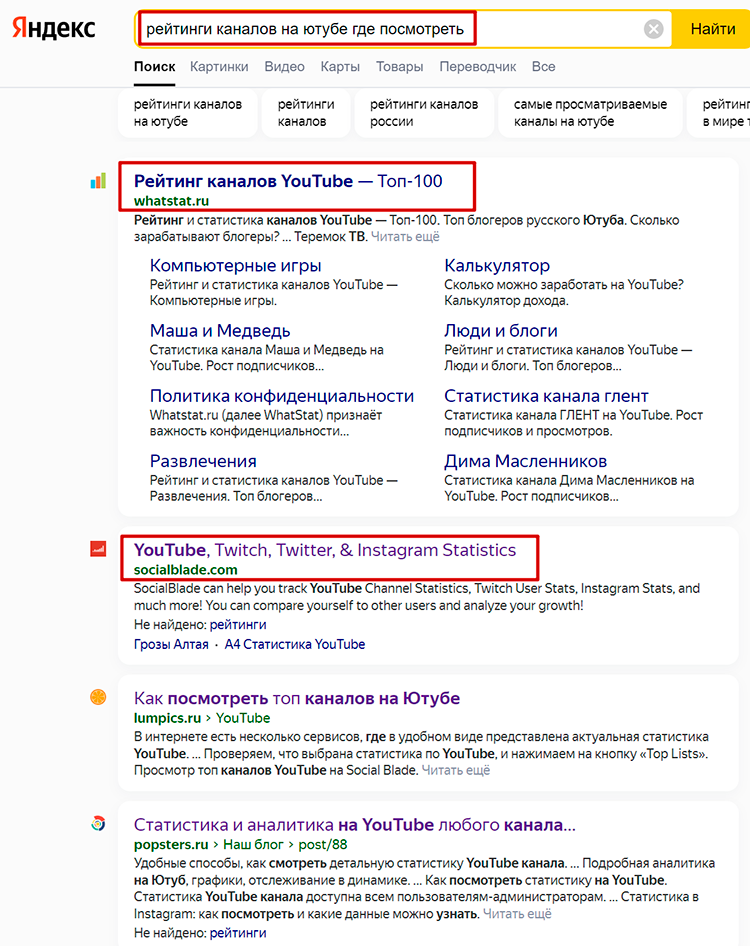The image size is (750, 946).
Task: Click 'рейтинги' link under socialblade result
Action: [238, 624]
